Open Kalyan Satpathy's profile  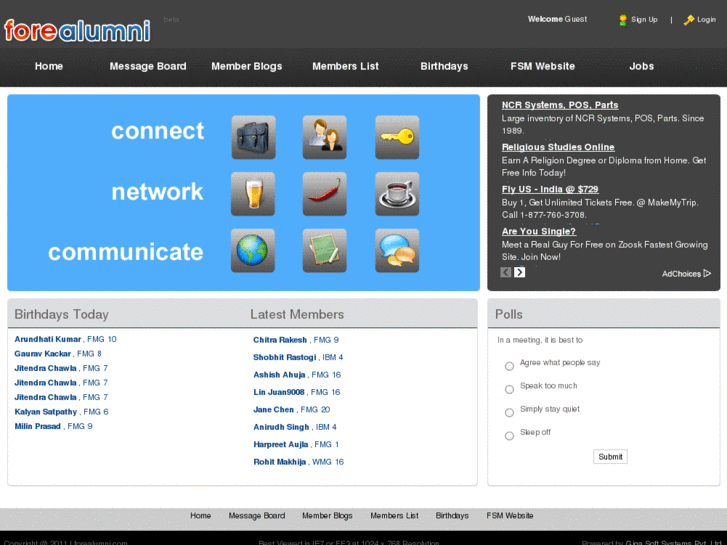point(46,412)
